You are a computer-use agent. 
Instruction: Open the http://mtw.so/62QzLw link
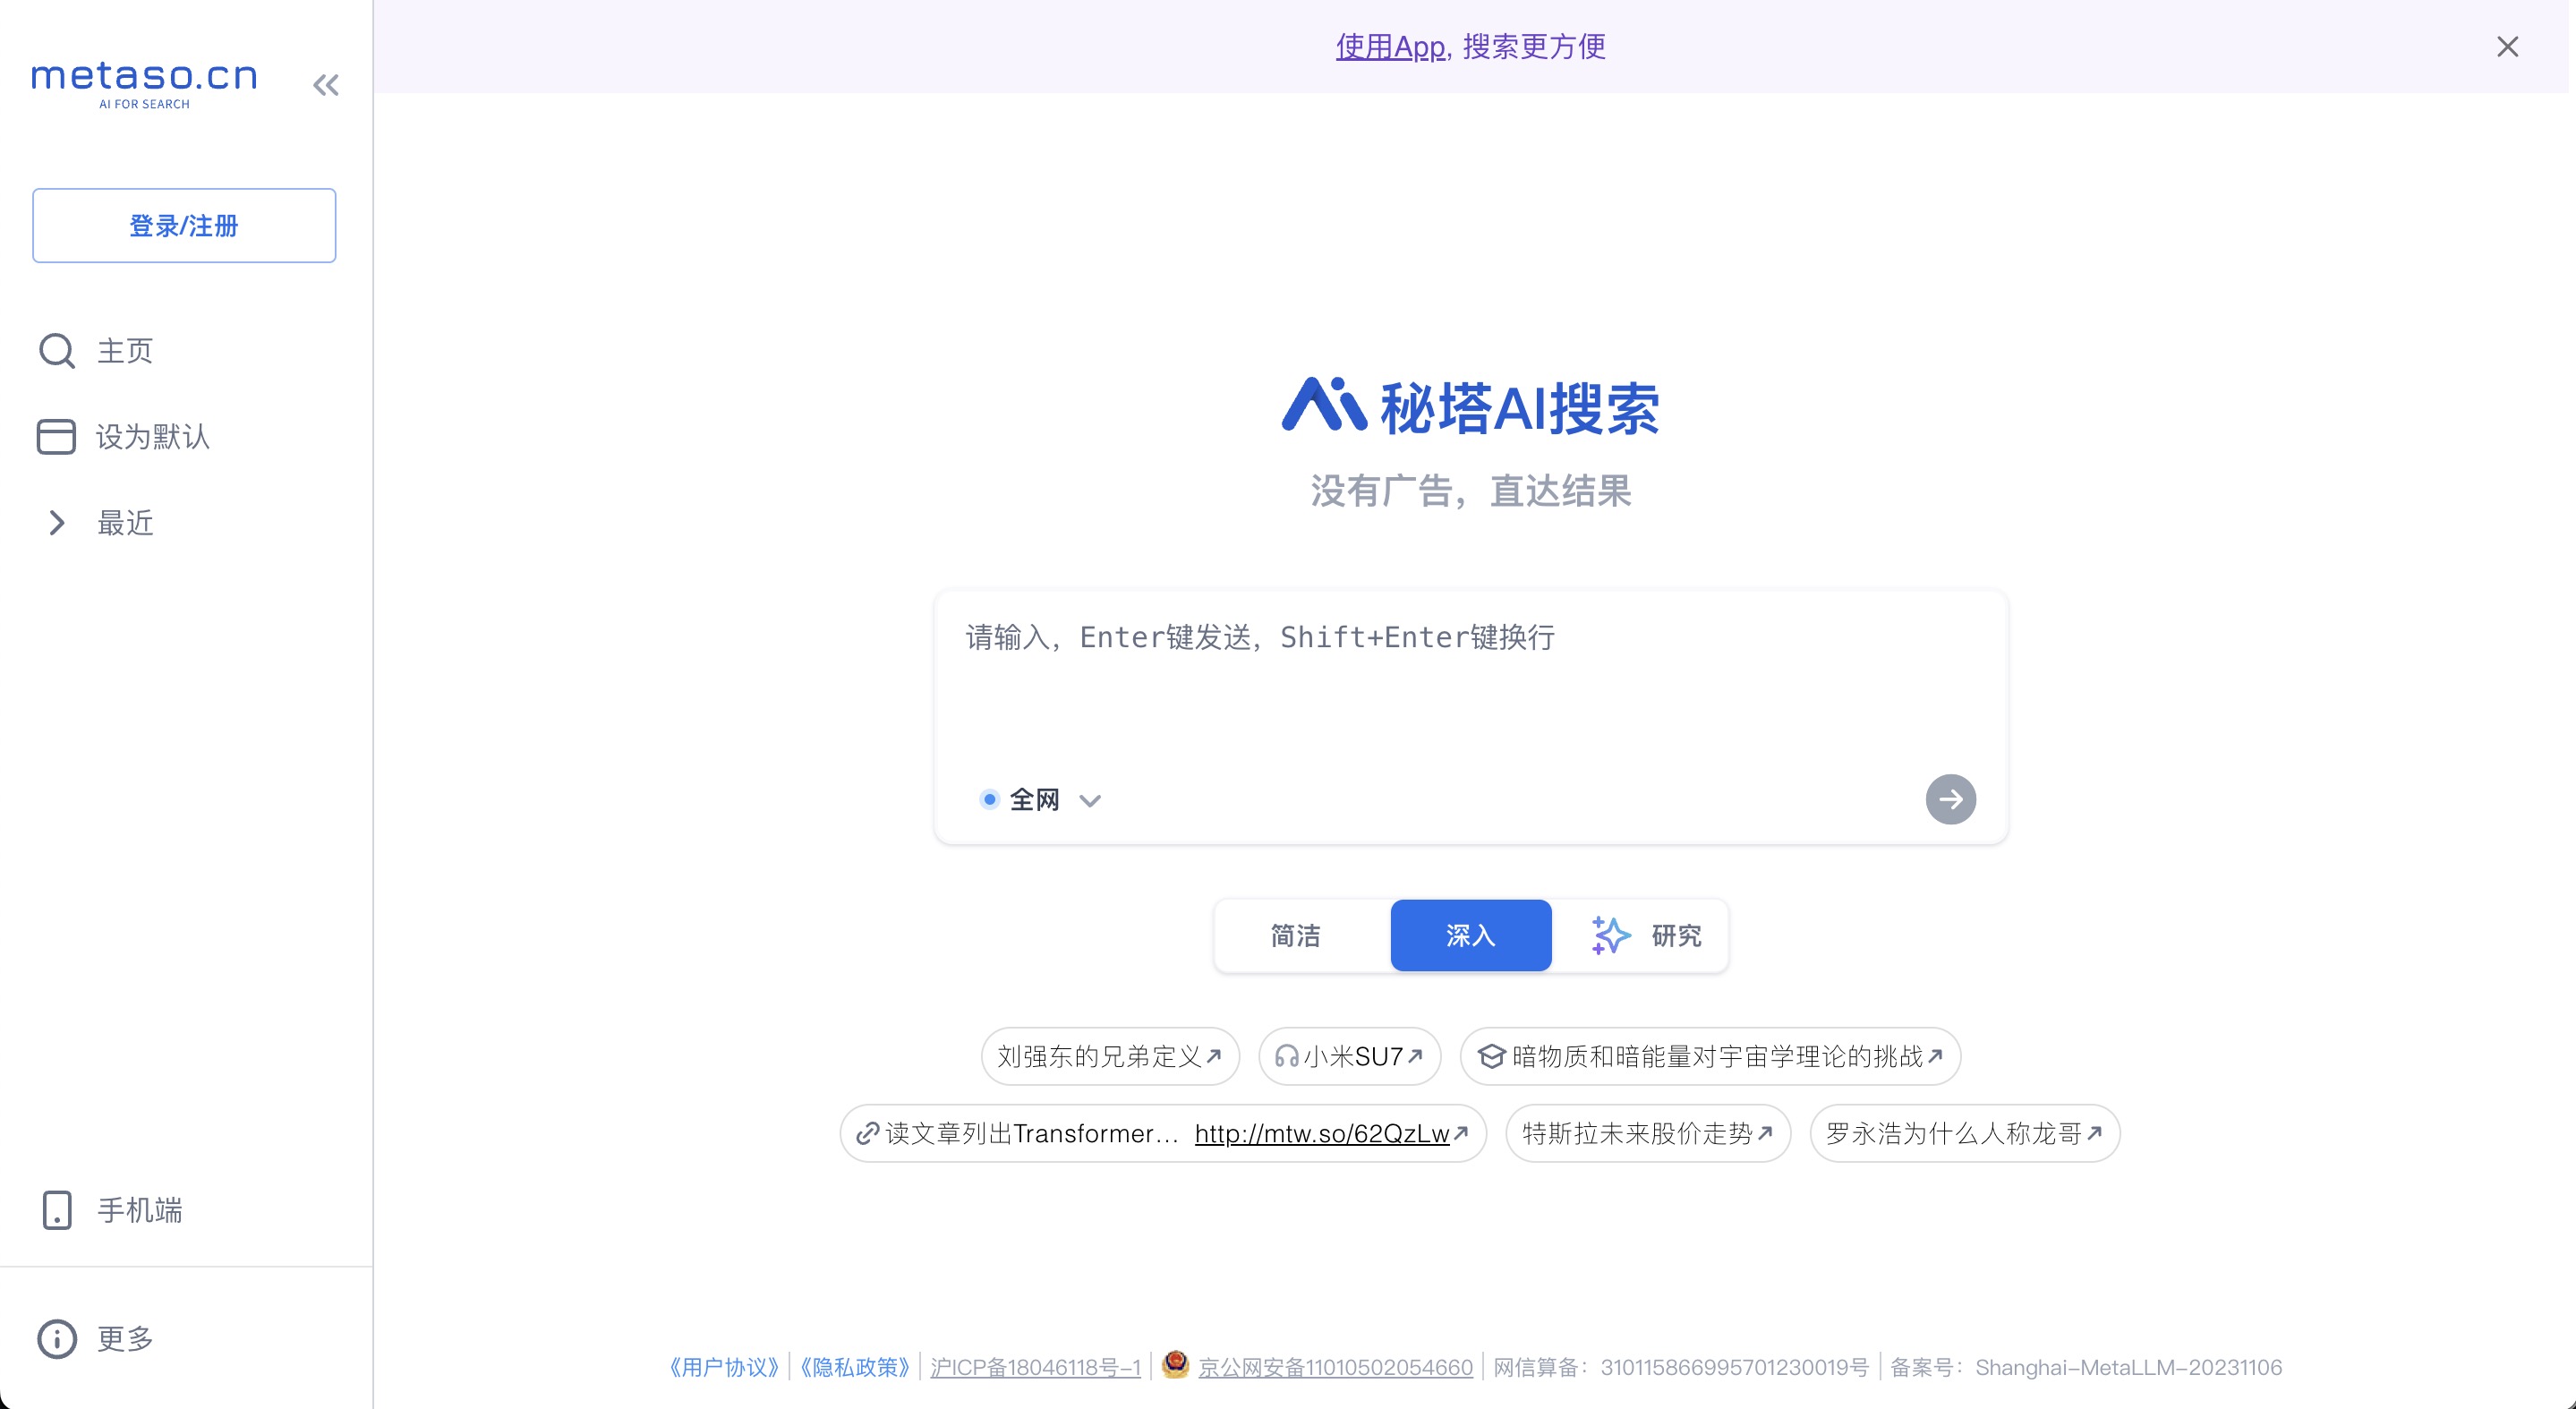[x=1322, y=1133]
